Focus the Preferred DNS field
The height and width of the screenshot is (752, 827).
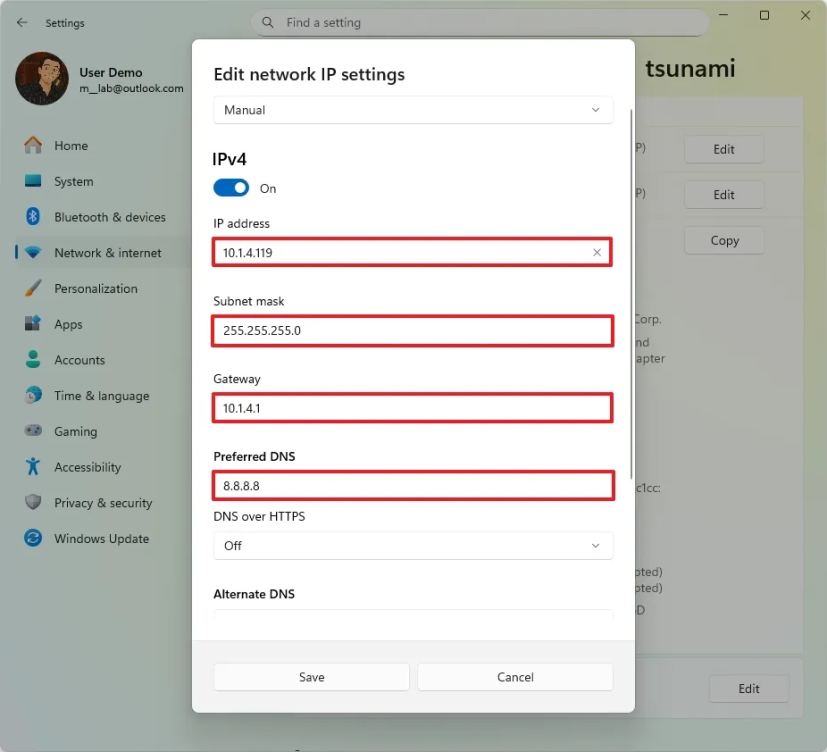coord(412,486)
